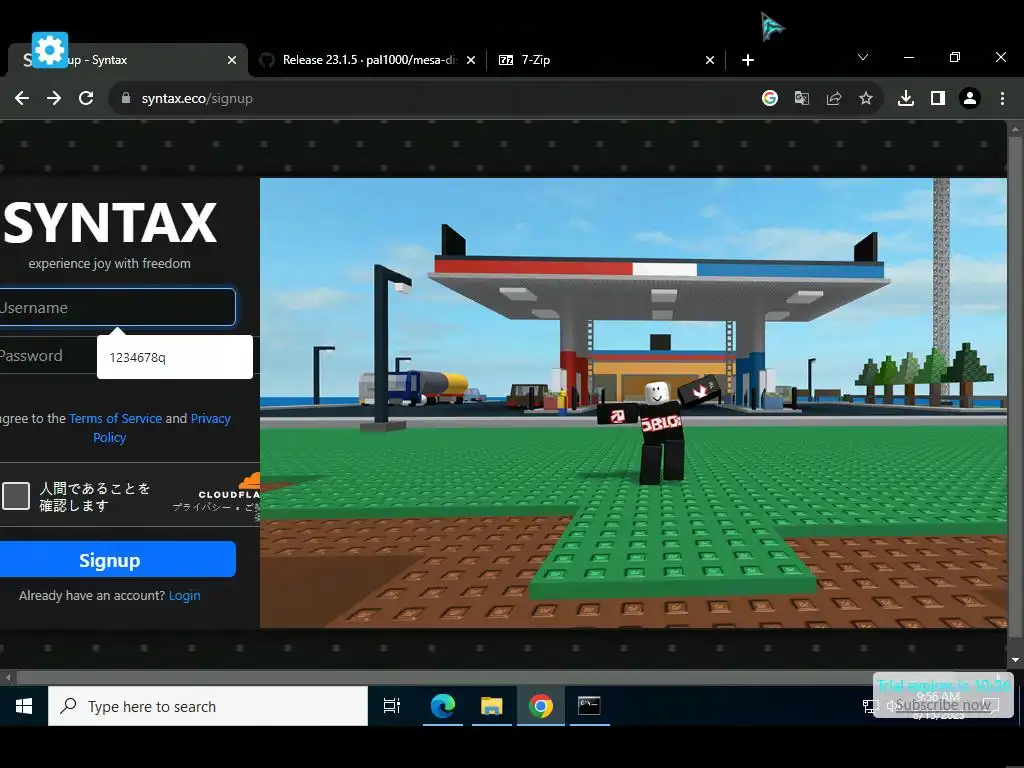1024x768 pixels.
Task: Close the 7-Zip tab
Action: point(710,60)
